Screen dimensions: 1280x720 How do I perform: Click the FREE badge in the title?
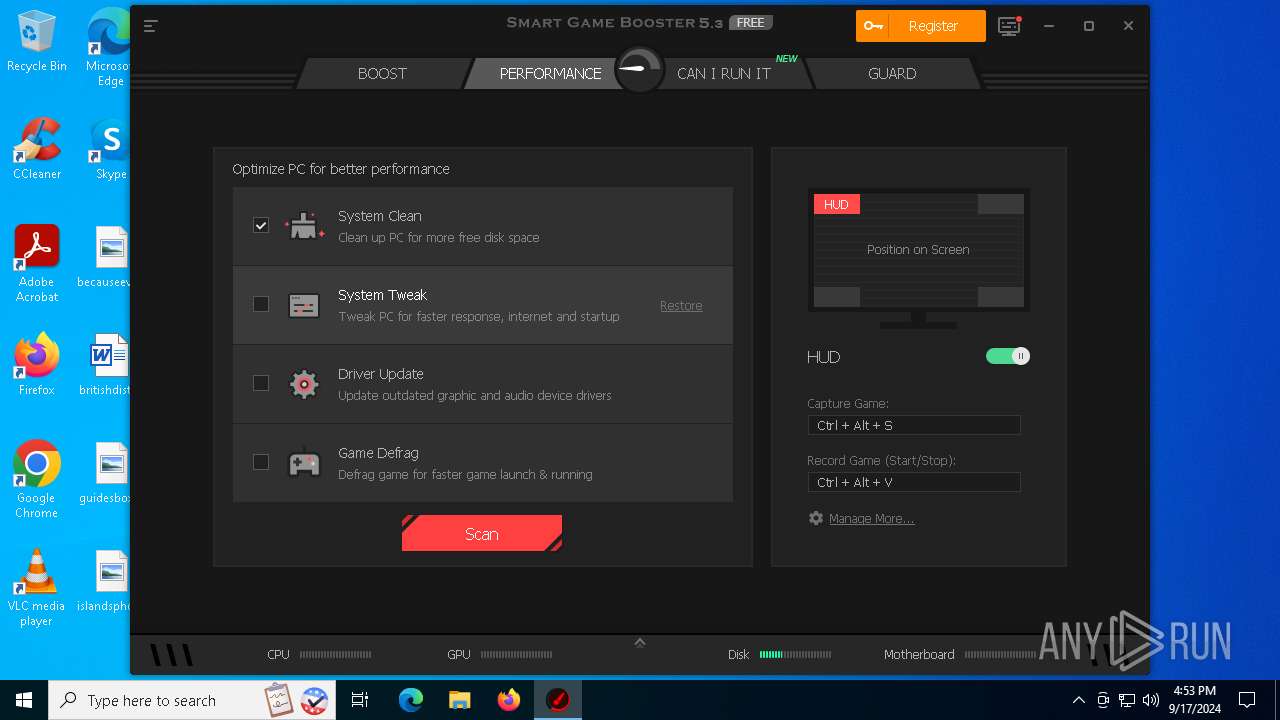tap(750, 22)
